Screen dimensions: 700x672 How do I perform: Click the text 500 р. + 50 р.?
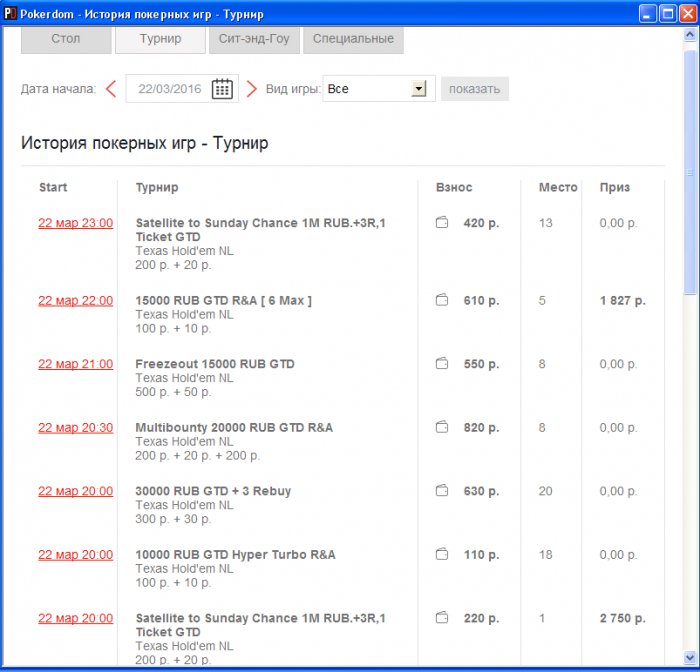tap(173, 392)
